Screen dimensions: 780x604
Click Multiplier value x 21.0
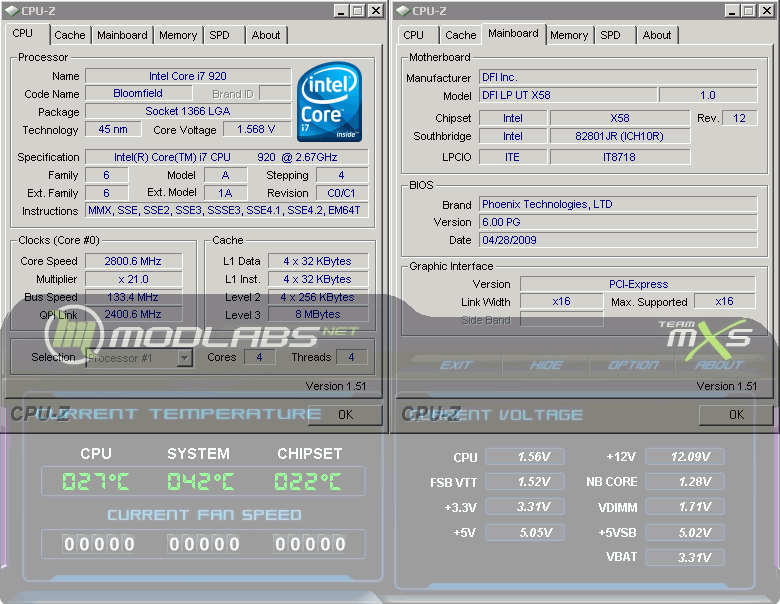tap(133, 279)
